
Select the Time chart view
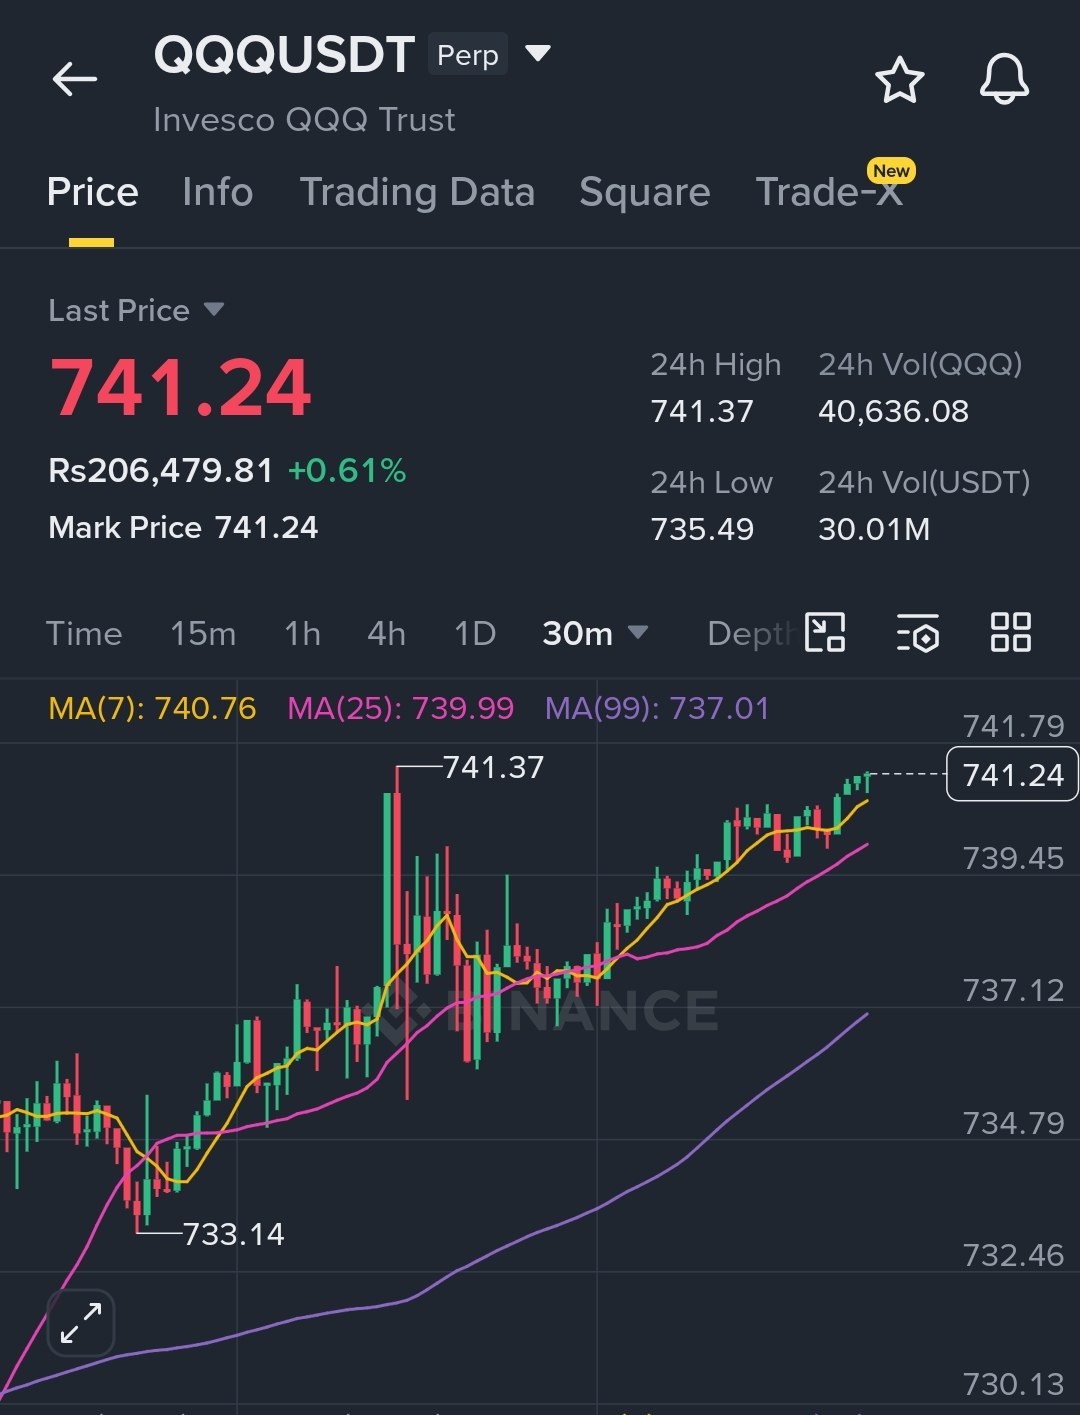click(84, 634)
